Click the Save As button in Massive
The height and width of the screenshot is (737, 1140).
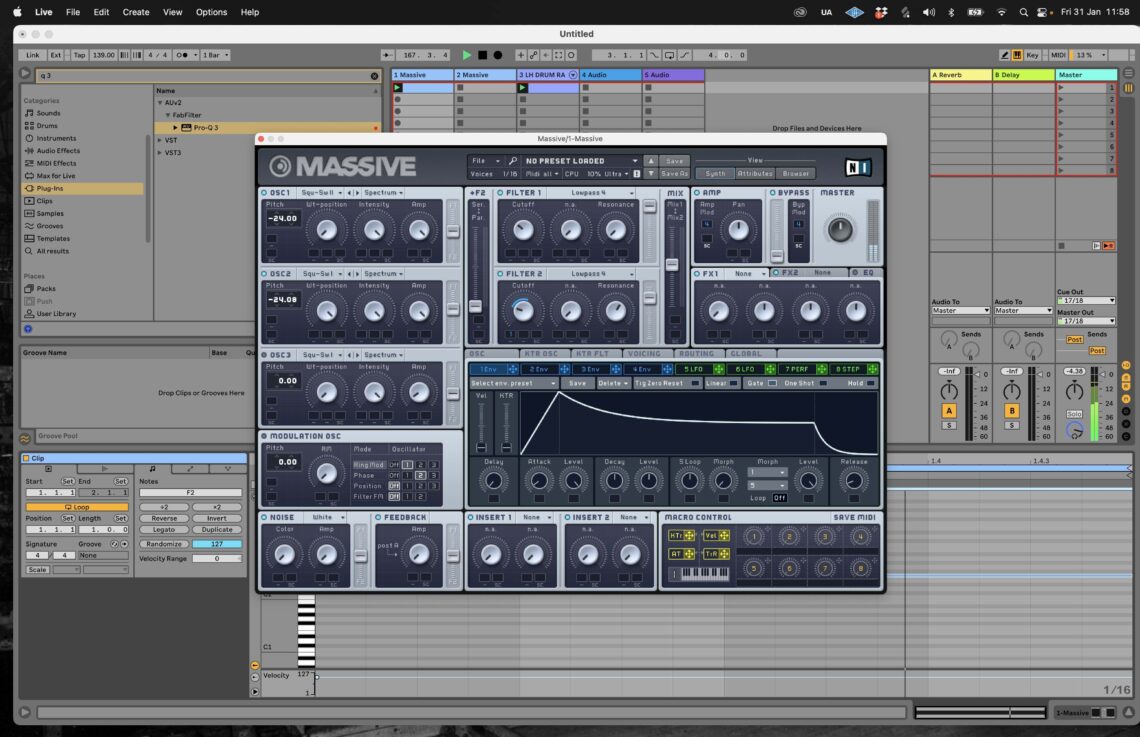click(675, 173)
